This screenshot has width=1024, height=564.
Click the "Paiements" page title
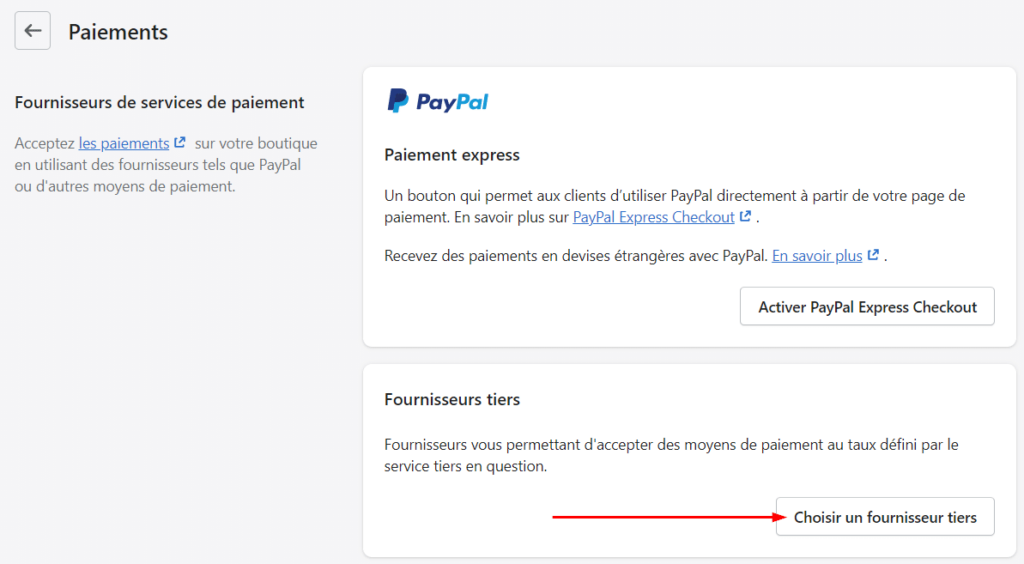pos(118,32)
